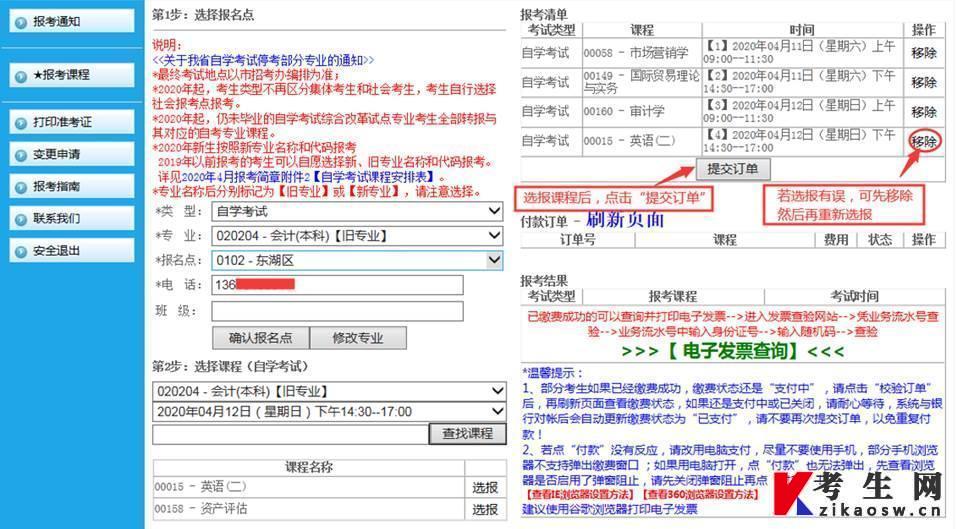Click the 刷新页面 link
Image resolution: width=956 pixels, height=529 pixels.
pyautogui.click(x=624, y=219)
